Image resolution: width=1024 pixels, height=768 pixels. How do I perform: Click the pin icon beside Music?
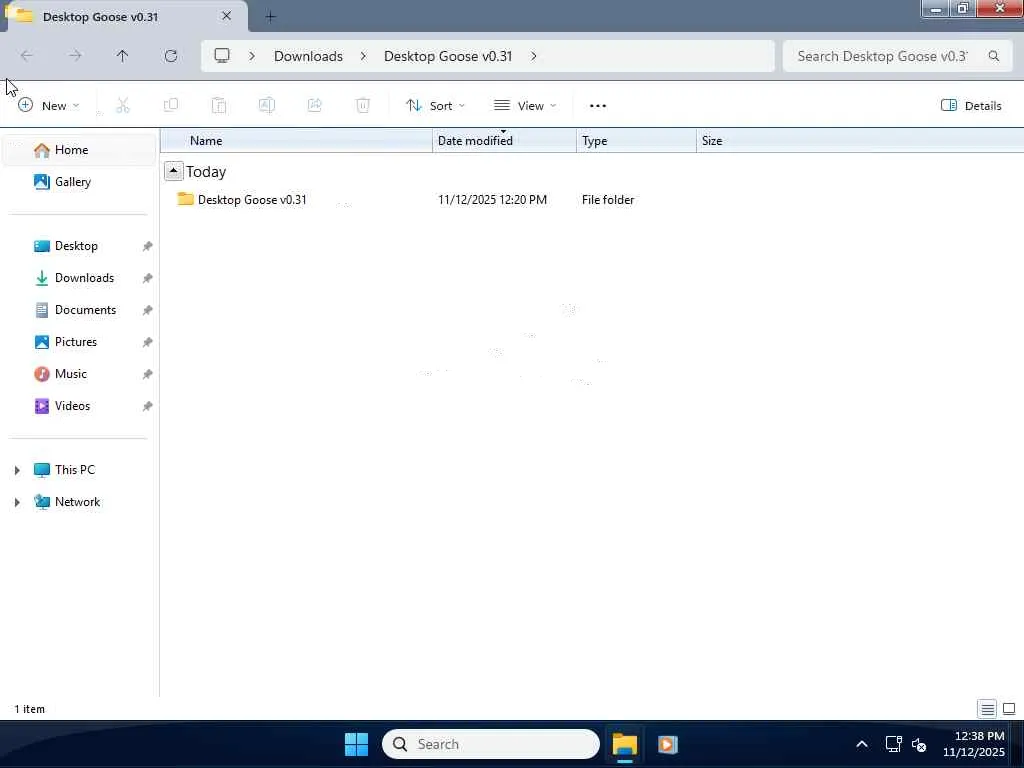148,374
